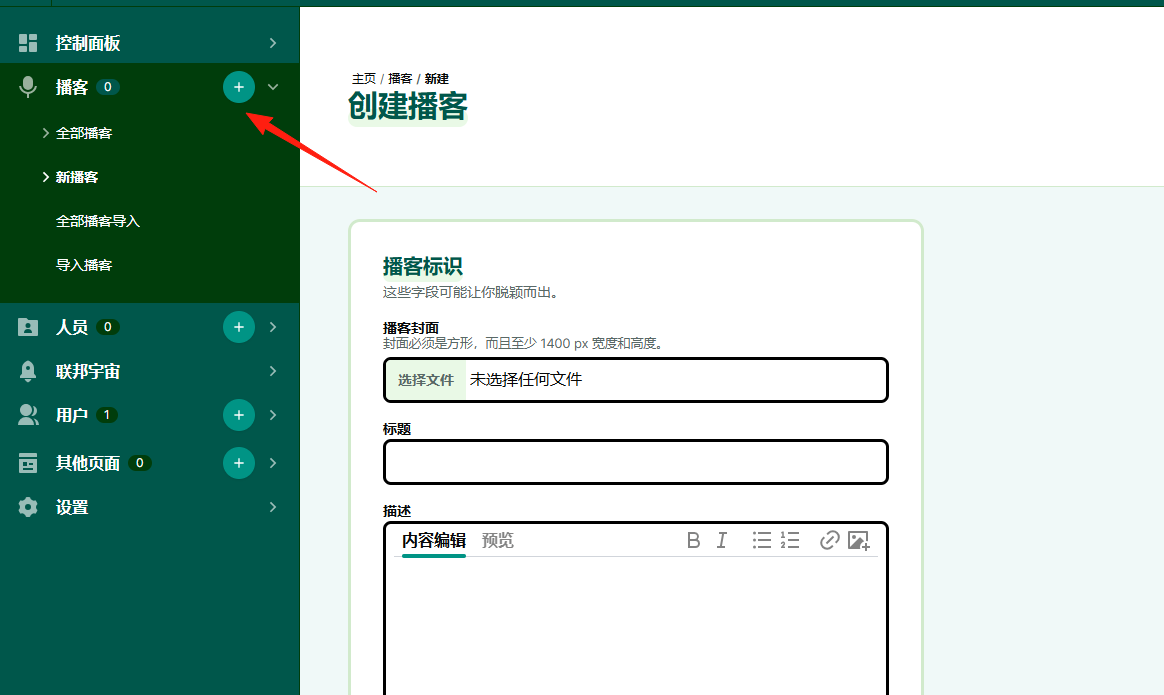1164x695 pixels.
Task: Collapse the 播客 sidebar section chevron
Action: coord(272,87)
